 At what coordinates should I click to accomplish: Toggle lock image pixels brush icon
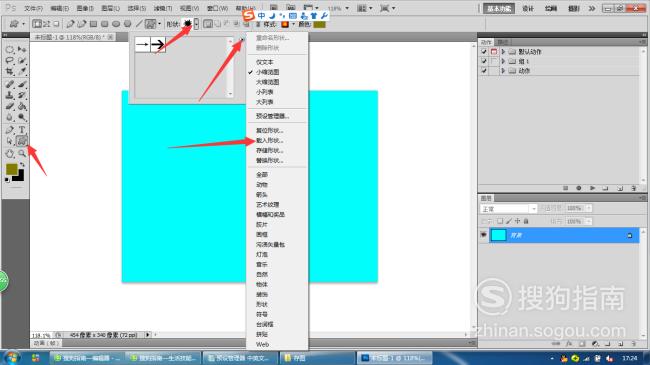[x=509, y=221]
